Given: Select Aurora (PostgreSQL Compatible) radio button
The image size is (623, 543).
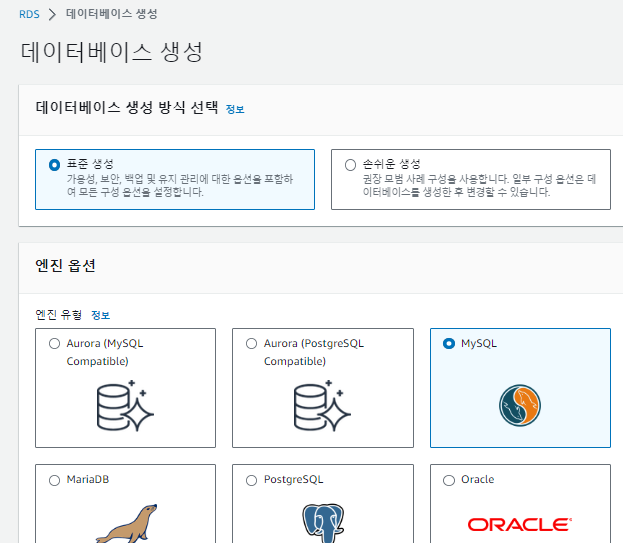Looking at the screenshot, I should pos(251,344).
